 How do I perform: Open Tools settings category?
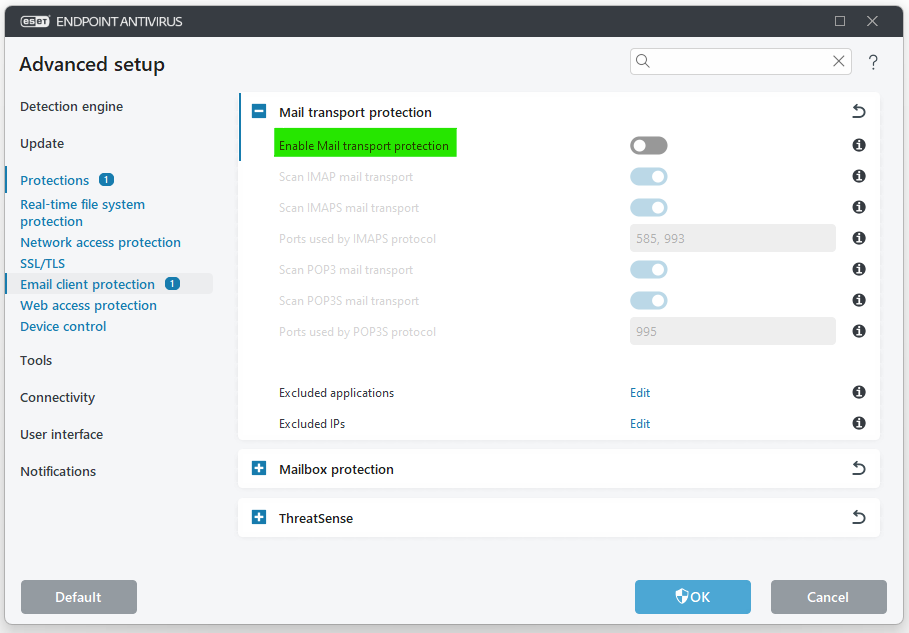[x=36, y=361]
